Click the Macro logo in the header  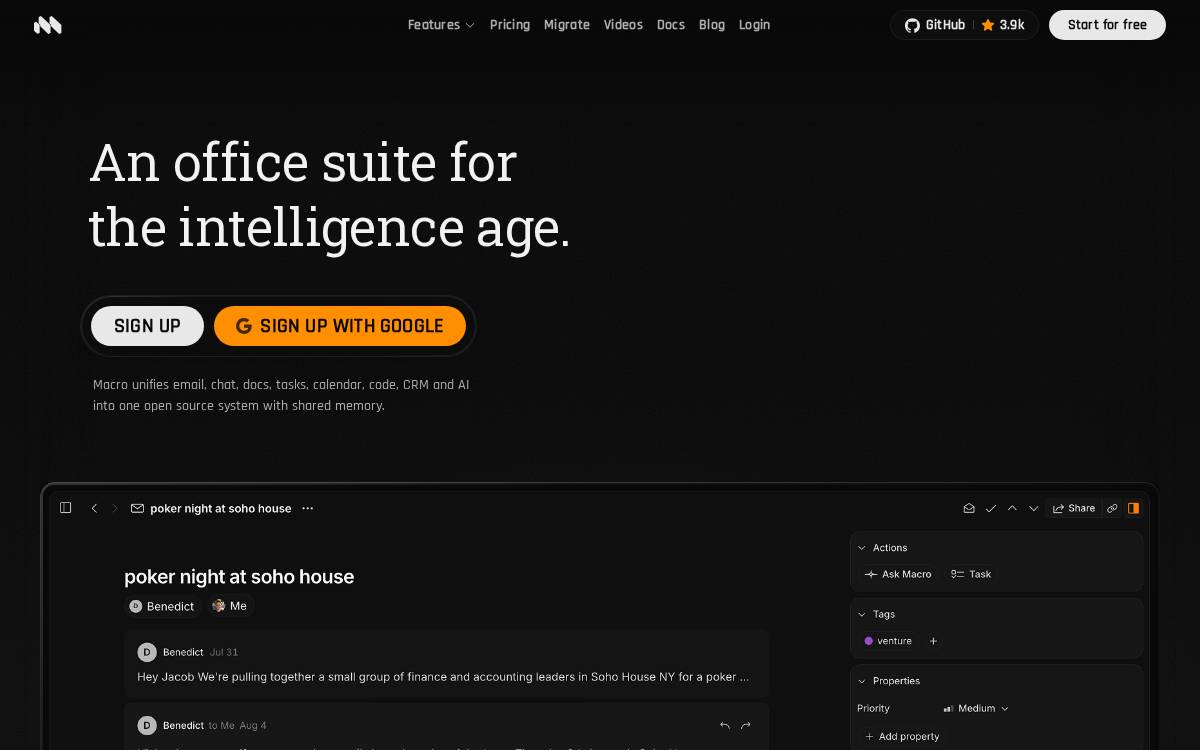(48, 25)
